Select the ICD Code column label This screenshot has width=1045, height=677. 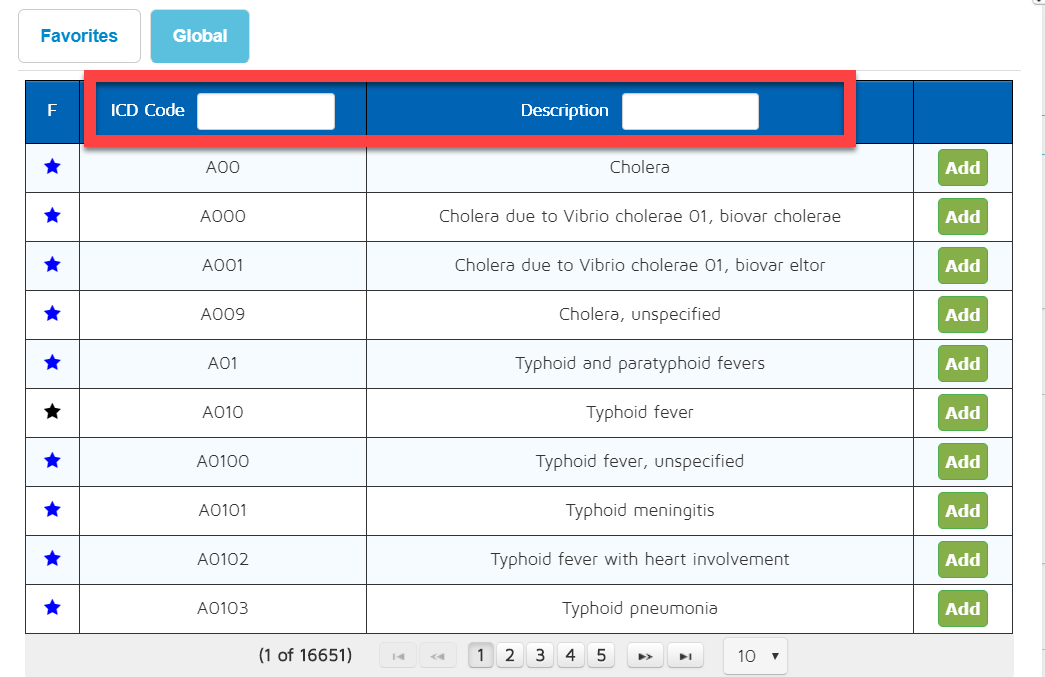(x=147, y=111)
